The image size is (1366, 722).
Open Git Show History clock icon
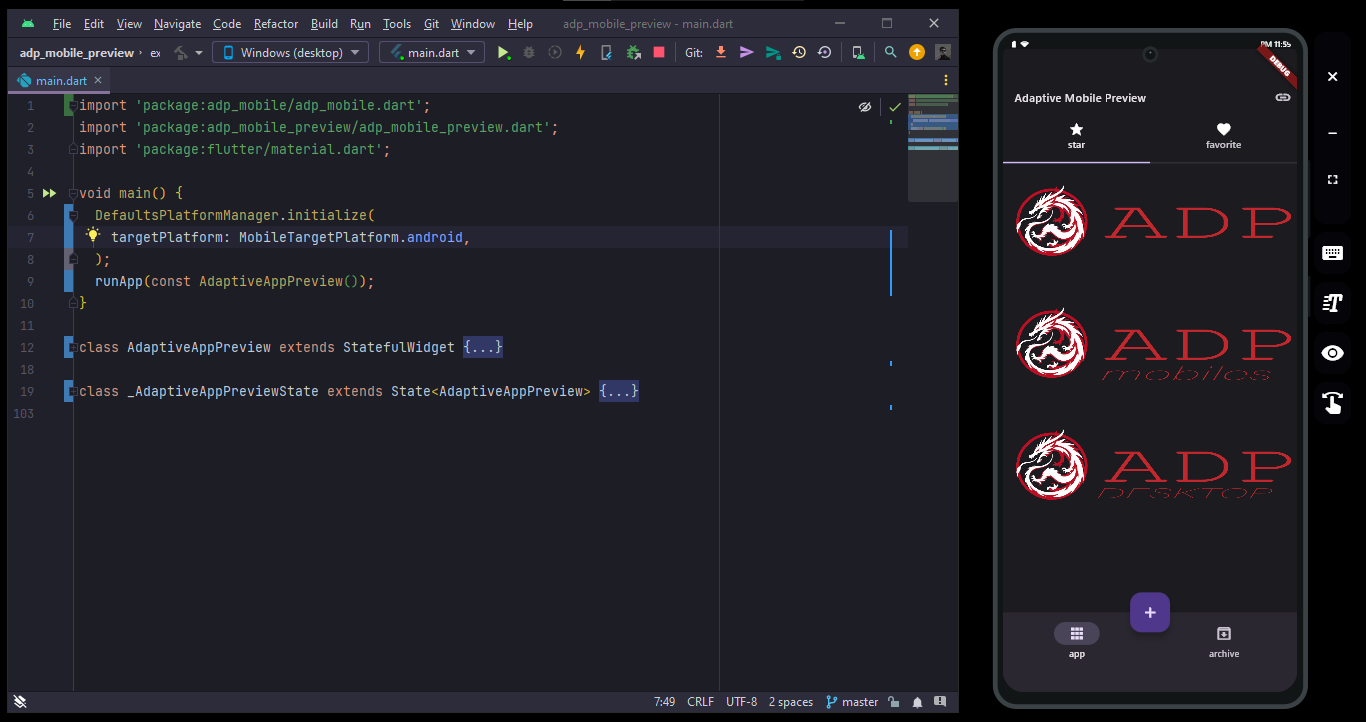[x=799, y=52]
